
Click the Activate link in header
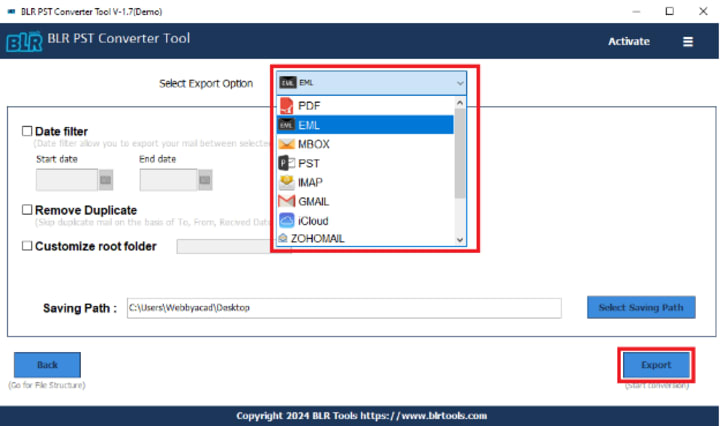629,41
